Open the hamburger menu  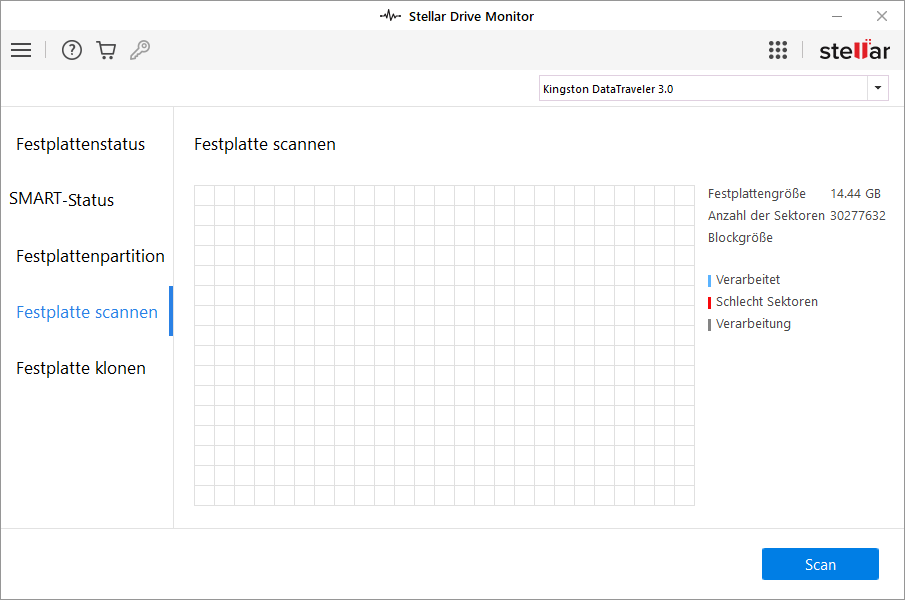21,50
